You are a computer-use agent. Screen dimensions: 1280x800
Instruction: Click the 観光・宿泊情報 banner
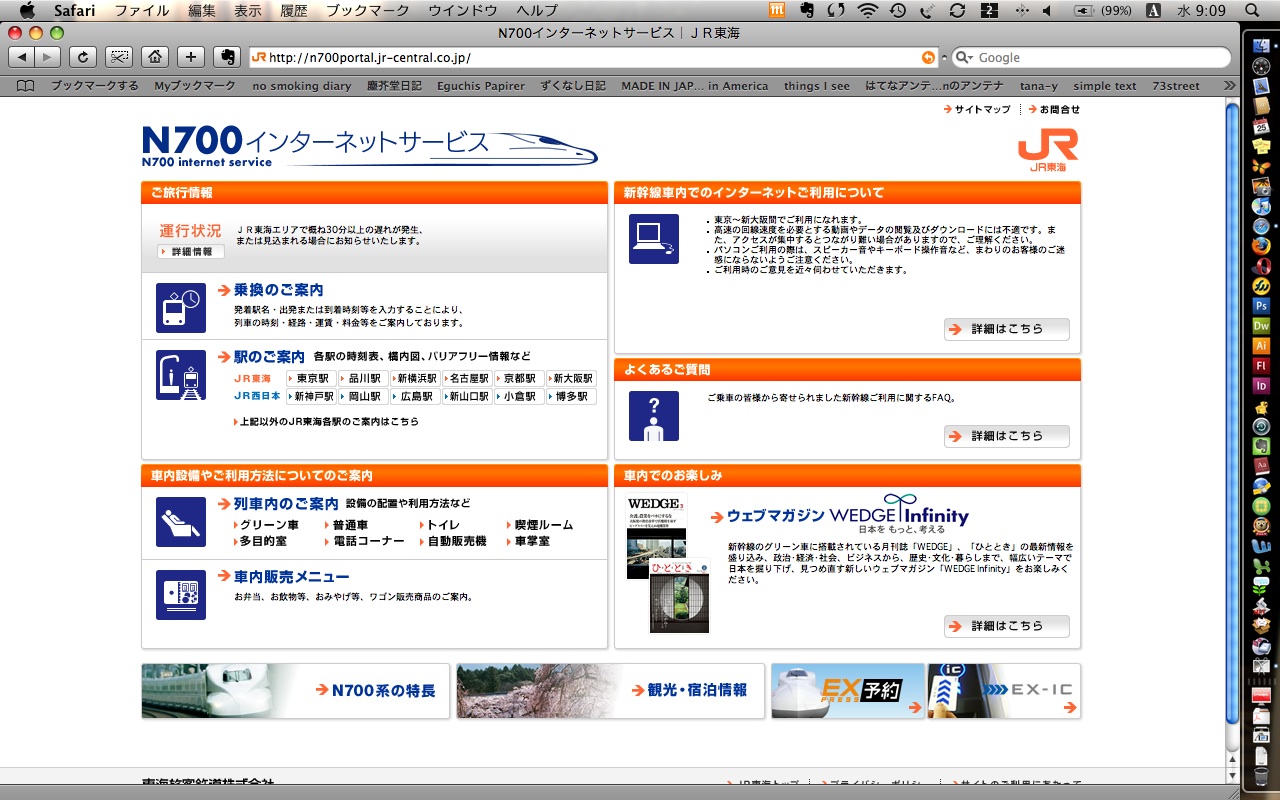pyautogui.click(x=610, y=691)
